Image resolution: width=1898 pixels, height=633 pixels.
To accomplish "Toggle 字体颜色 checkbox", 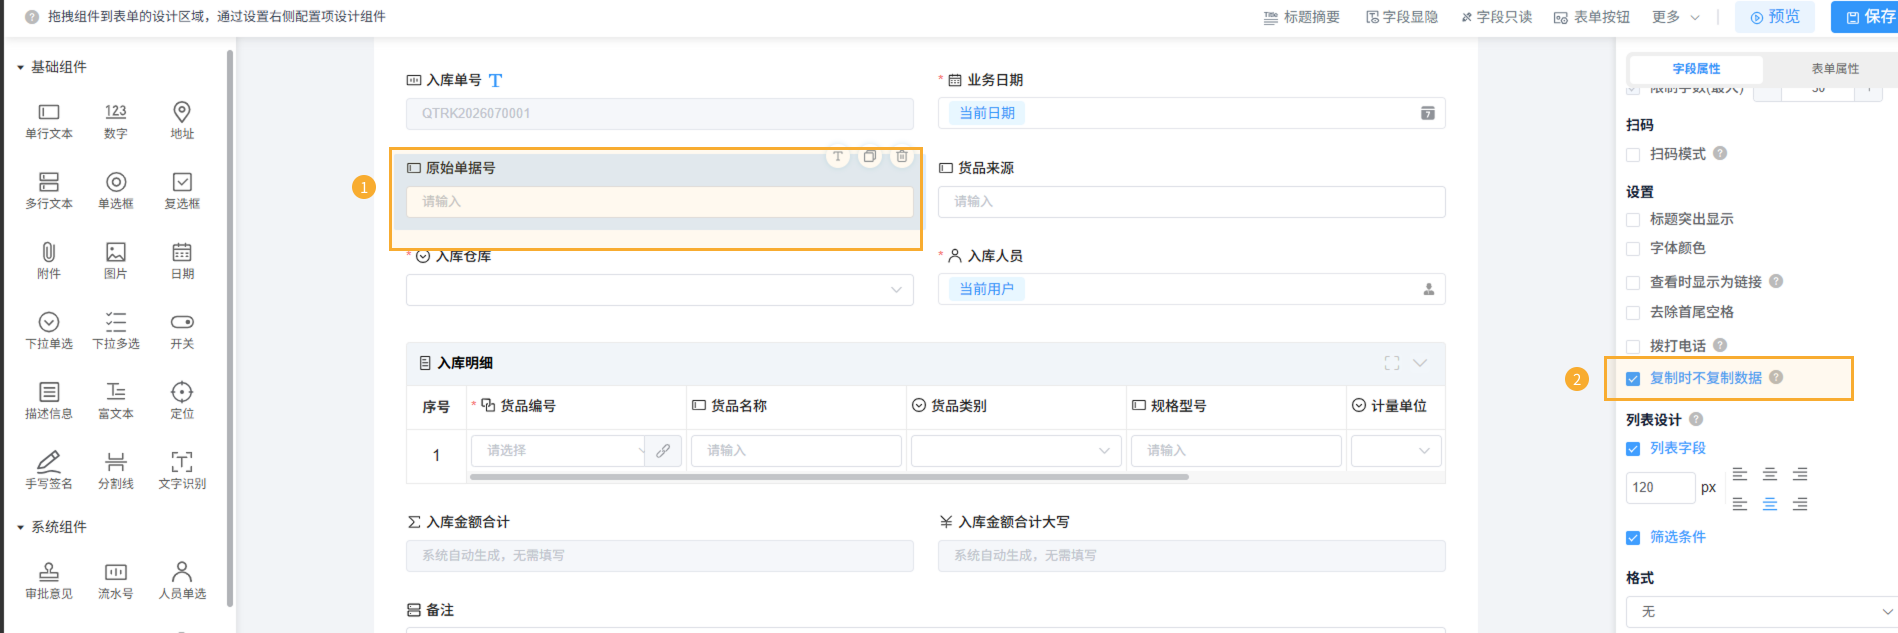I will (x=1633, y=249).
